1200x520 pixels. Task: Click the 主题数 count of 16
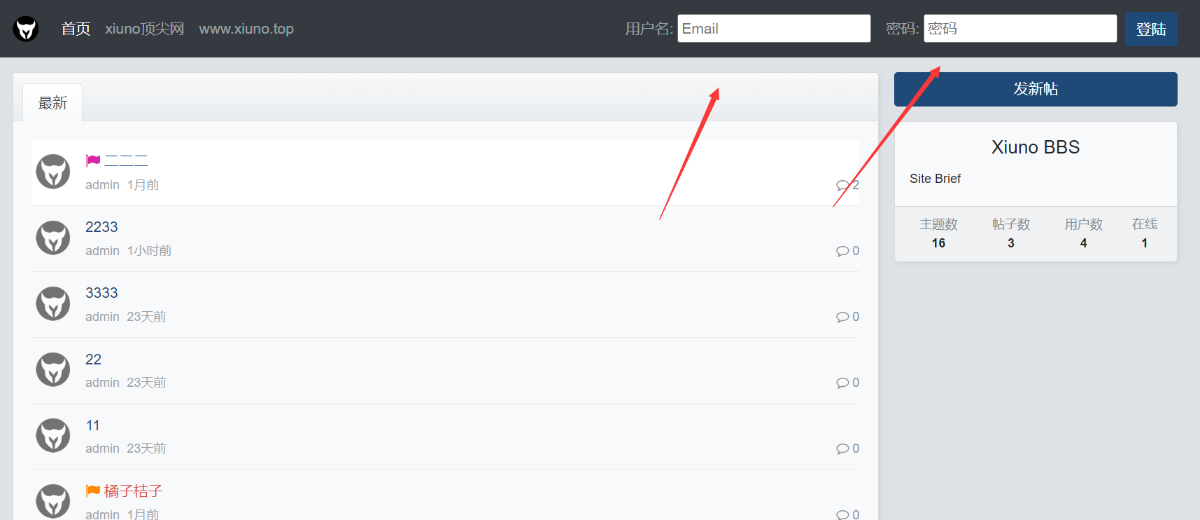(939, 243)
